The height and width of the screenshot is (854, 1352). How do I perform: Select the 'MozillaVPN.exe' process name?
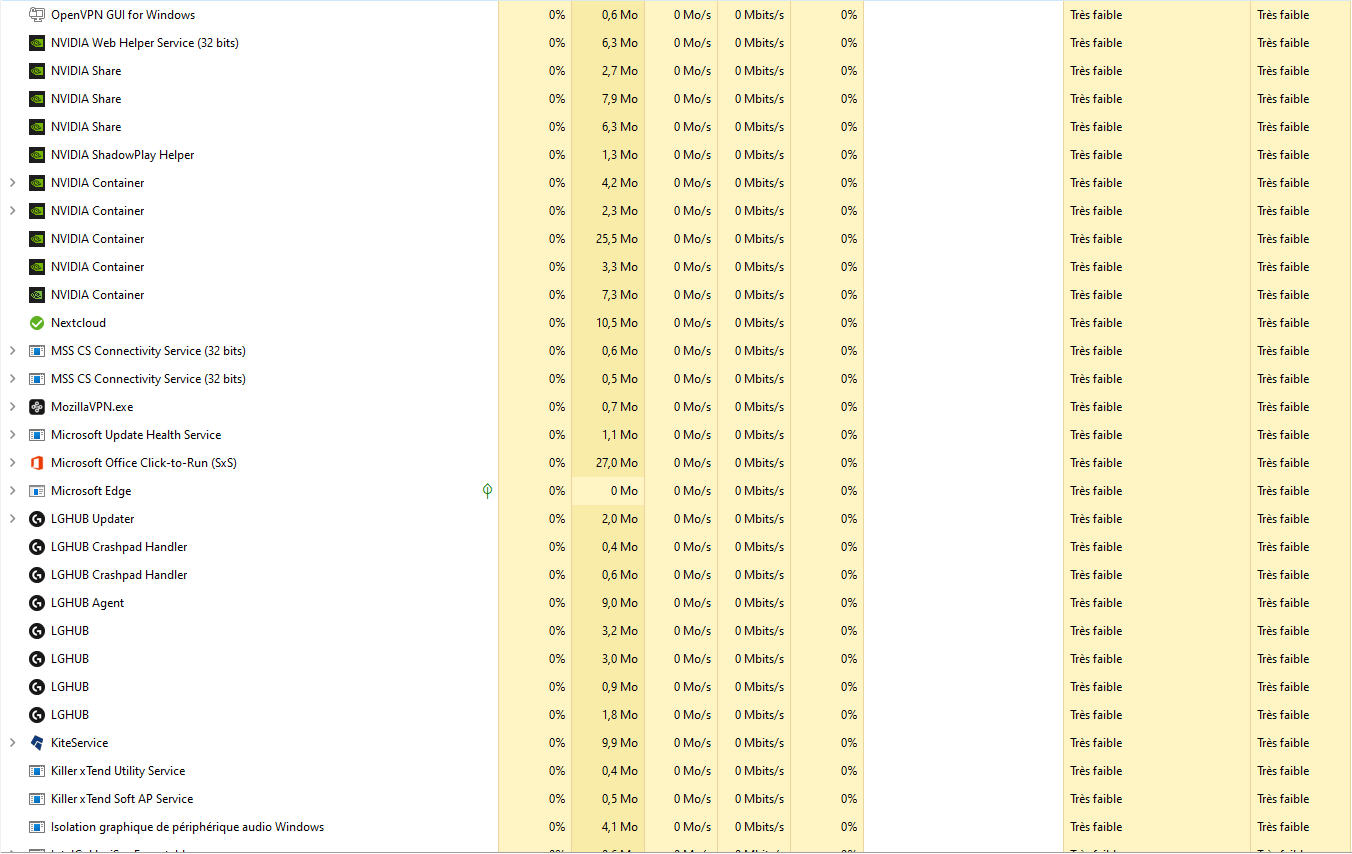(x=92, y=407)
